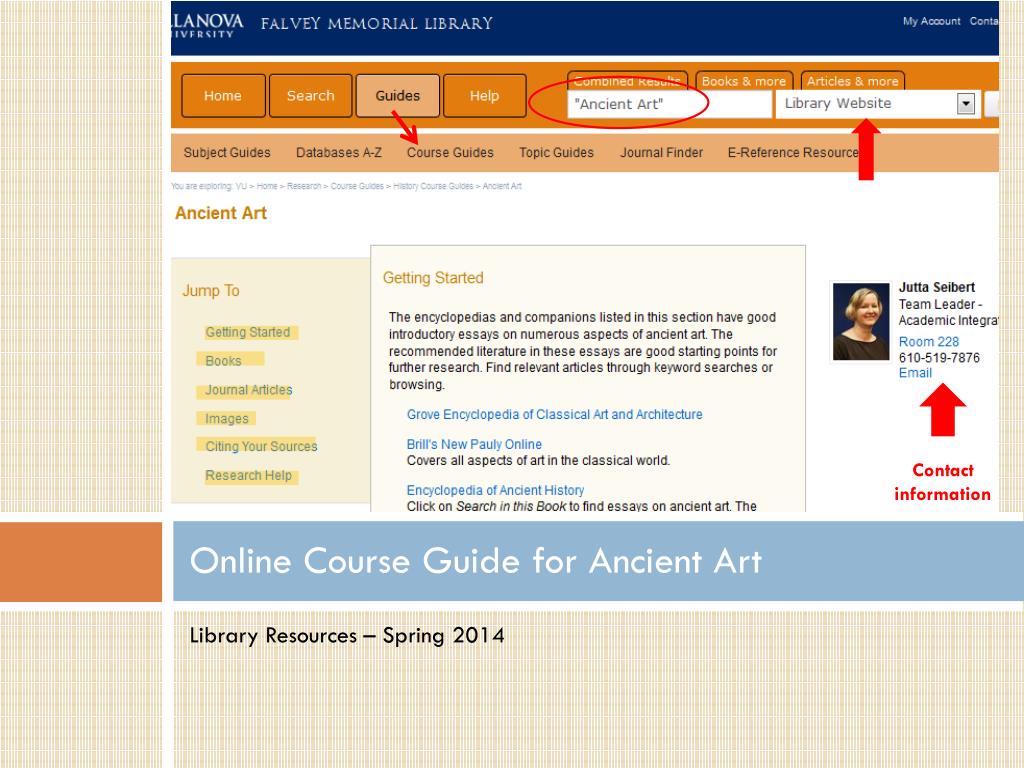This screenshot has height=768, width=1024.
Task: Click Course Guides breadcrumb link
Action: (357, 186)
